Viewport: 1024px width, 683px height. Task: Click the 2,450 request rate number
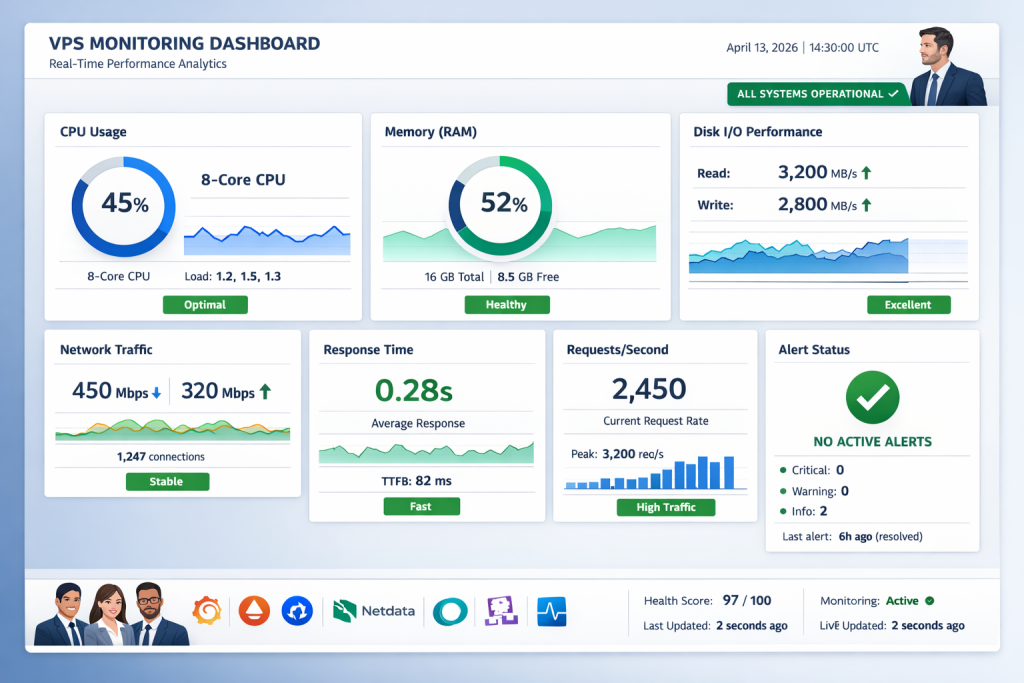(649, 389)
